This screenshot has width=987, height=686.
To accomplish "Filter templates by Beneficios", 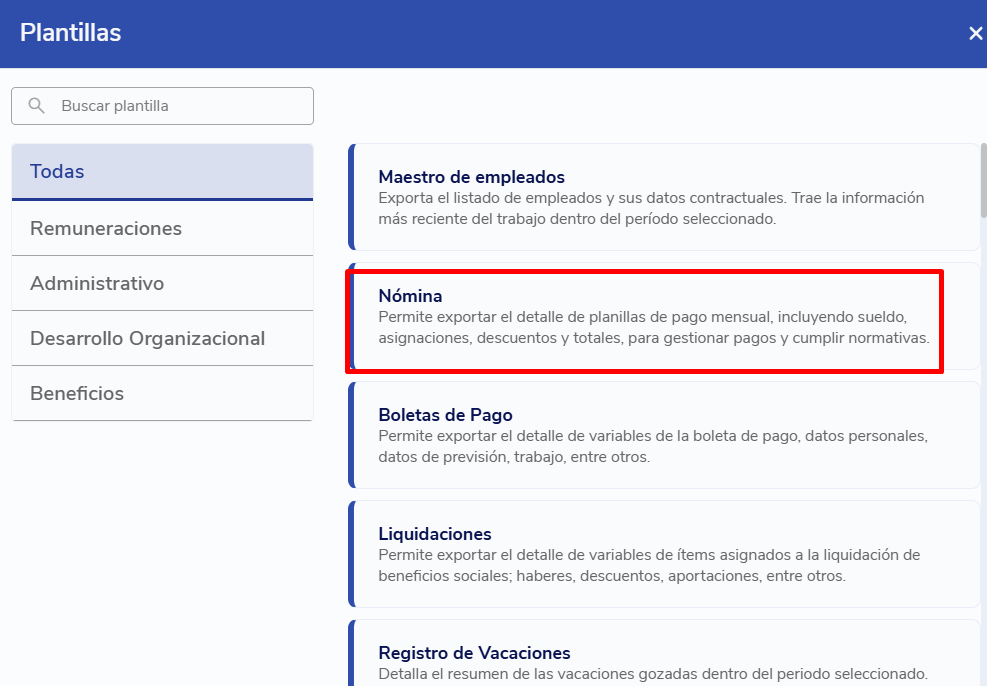I will pos(162,393).
